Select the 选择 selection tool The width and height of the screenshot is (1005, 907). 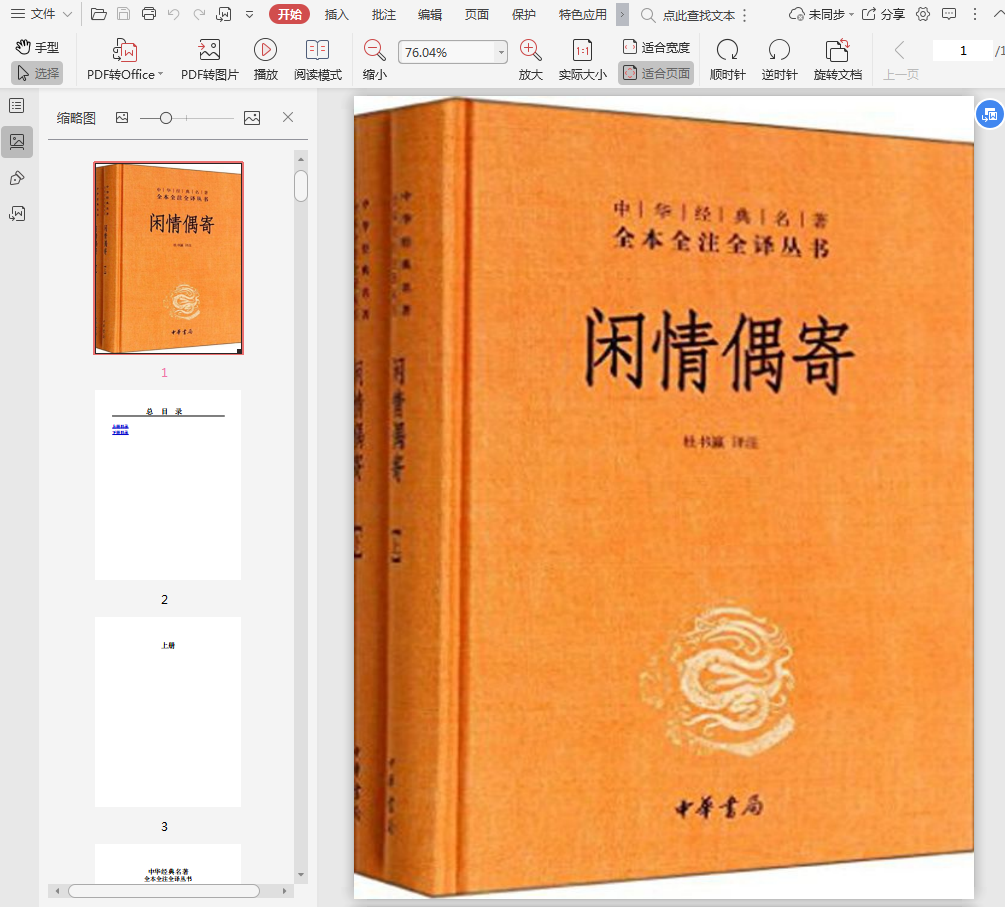click(x=37, y=73)
